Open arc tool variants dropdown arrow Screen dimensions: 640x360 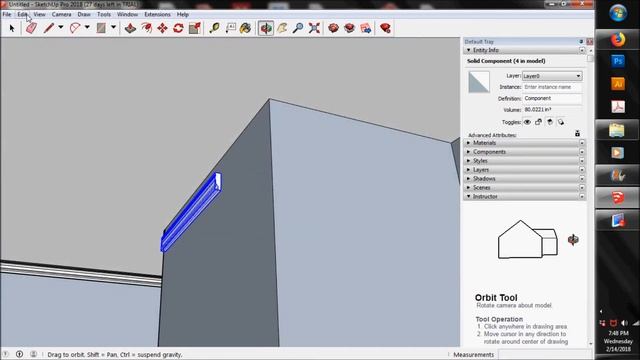tap(87, 27)
